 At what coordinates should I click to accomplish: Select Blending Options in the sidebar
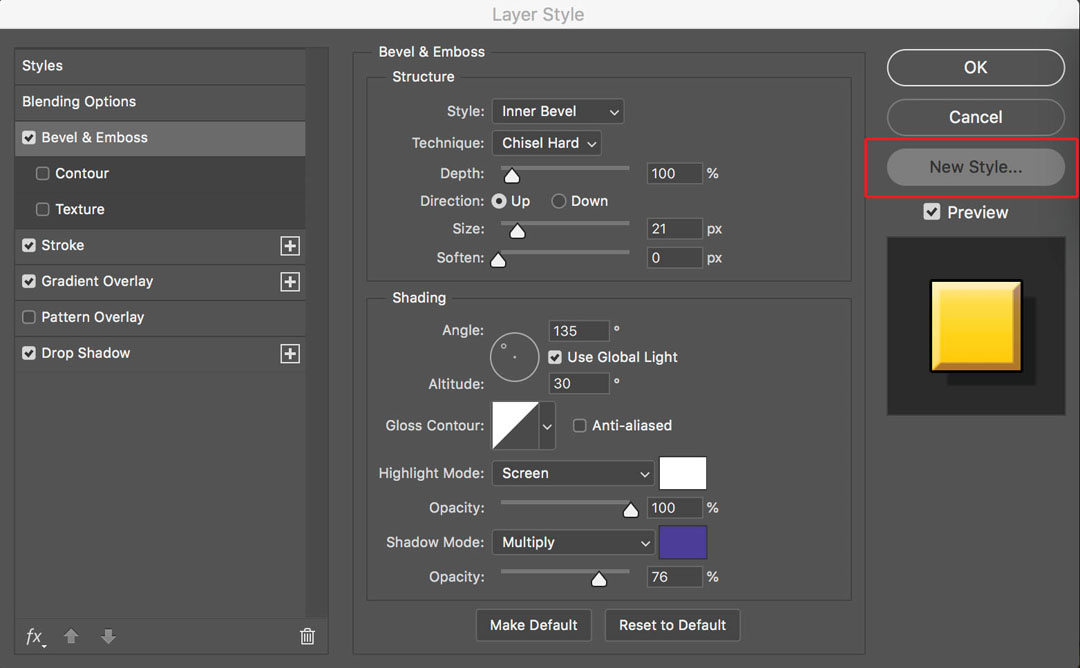(79, 102)
